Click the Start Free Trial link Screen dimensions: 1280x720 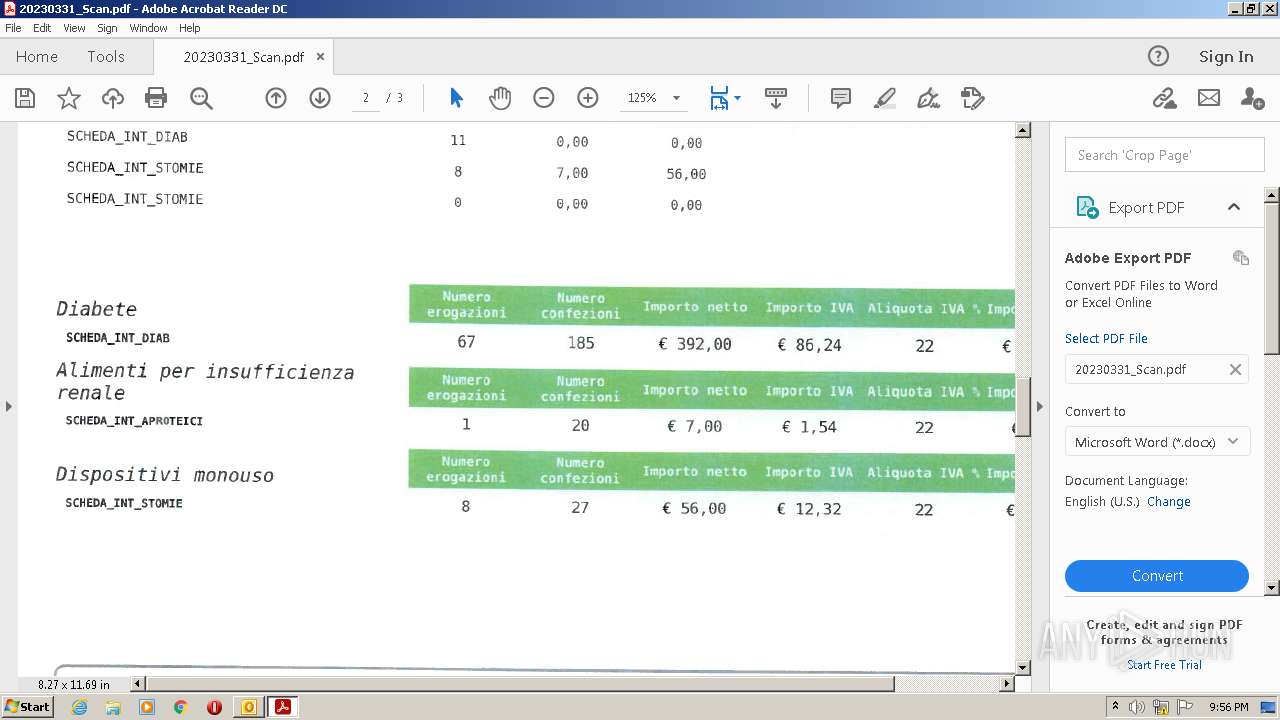[1164, 665]
